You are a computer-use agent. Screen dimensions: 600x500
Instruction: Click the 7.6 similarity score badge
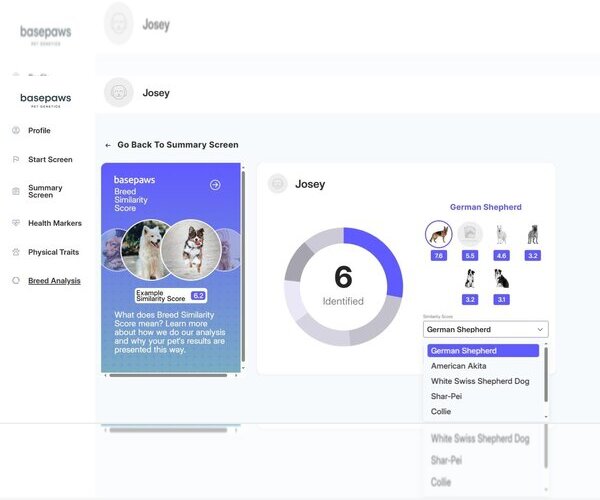[x=439, y=256]
